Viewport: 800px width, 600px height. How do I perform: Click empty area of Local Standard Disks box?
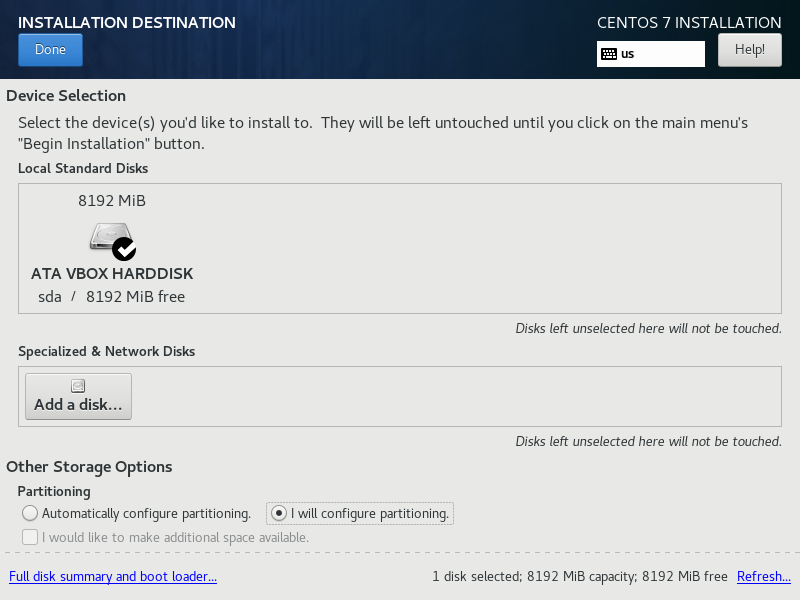(x=485, y=248)
